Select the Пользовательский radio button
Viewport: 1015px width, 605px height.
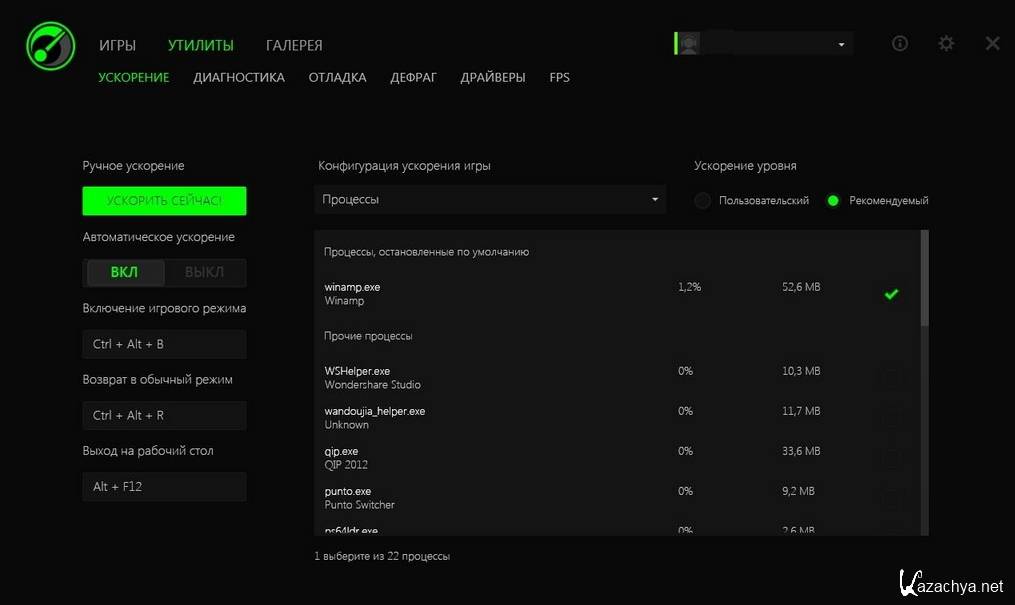click(x=703, y=201)
